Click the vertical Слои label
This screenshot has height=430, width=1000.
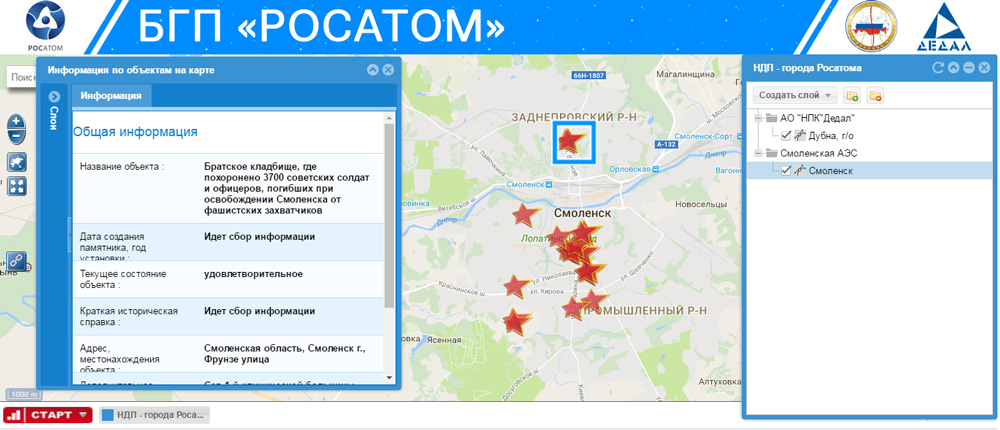[x=54, y=119]
